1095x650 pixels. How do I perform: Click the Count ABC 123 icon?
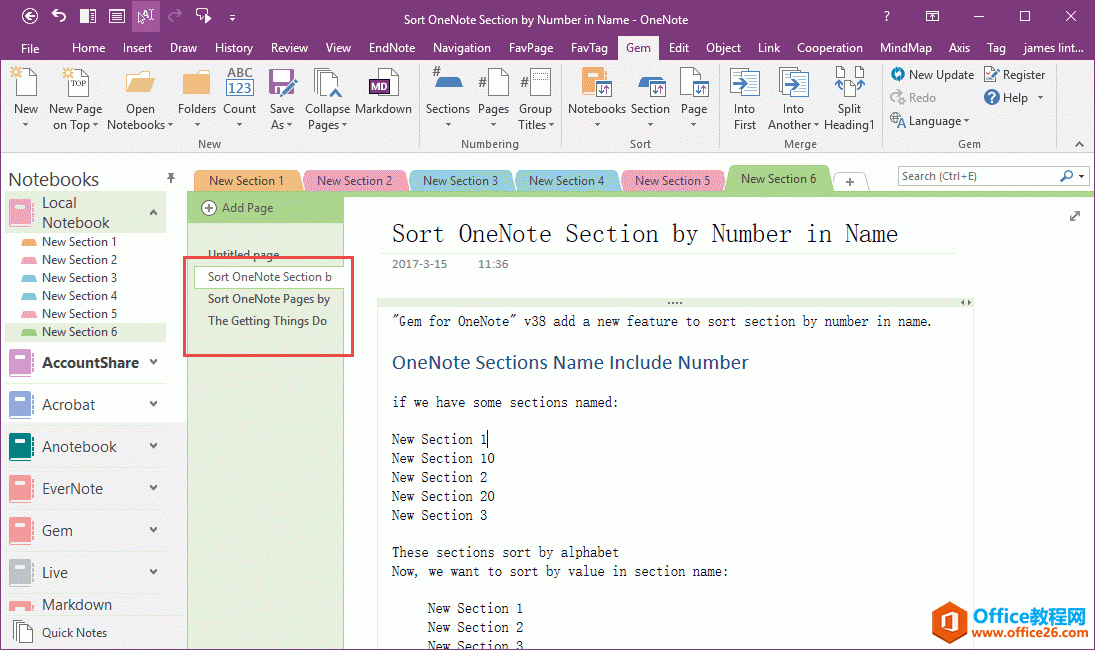click(x=240, y=82)
